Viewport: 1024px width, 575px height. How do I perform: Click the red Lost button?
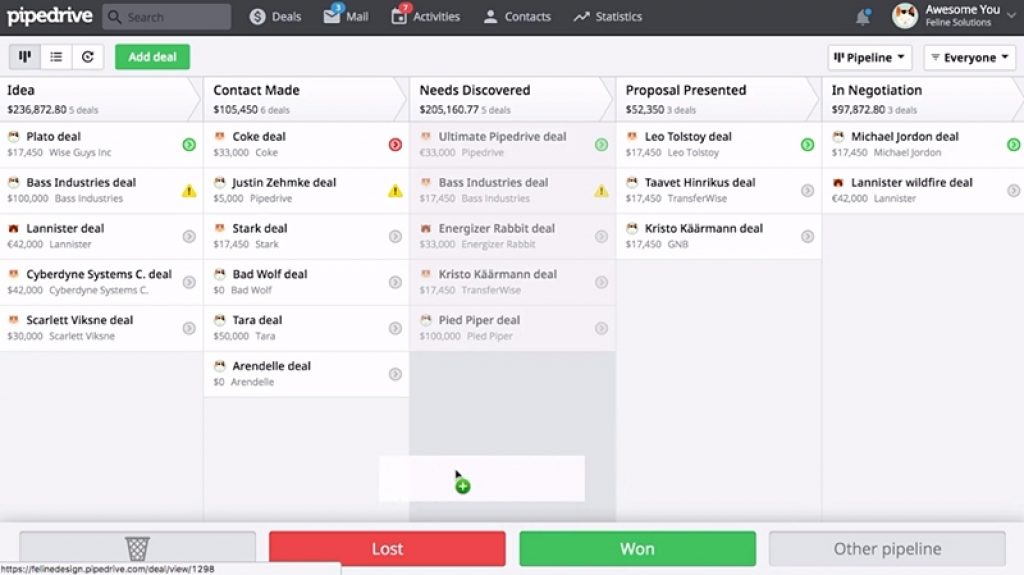click(x=387, y=549)
